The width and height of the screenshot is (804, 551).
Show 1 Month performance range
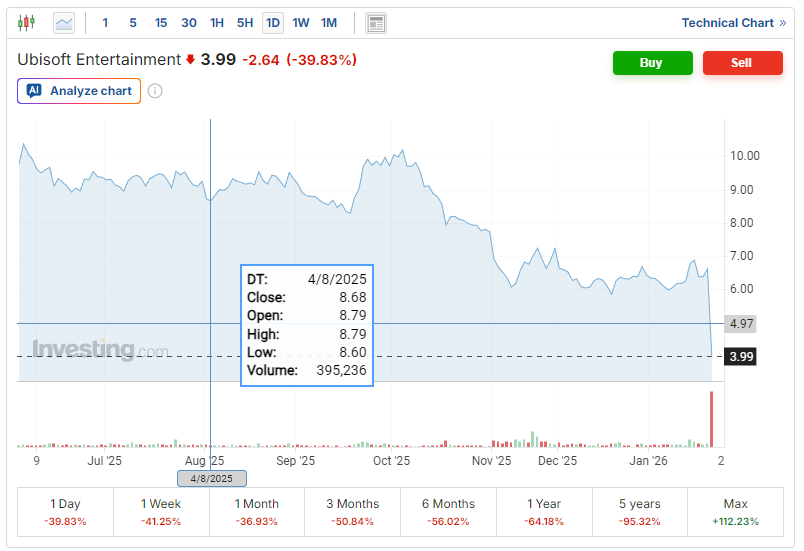click(257, 512)
